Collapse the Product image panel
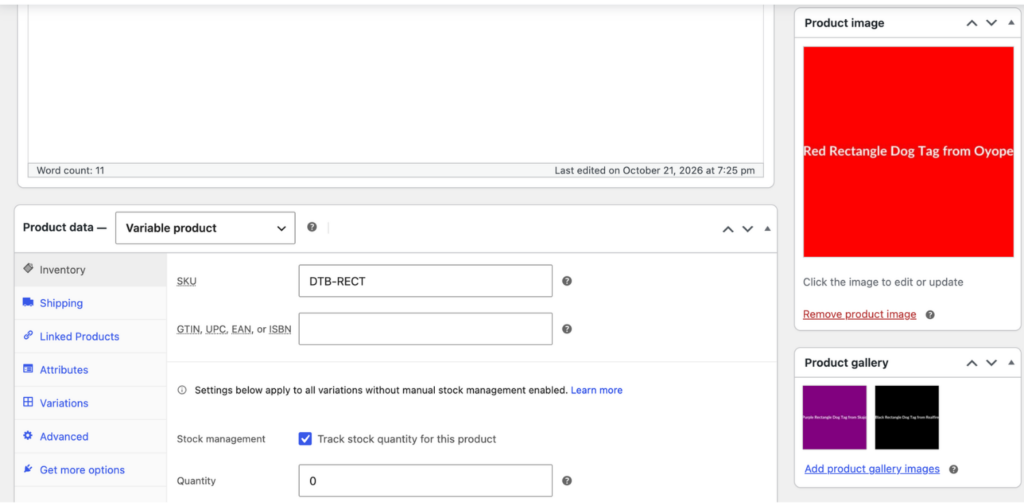The width and height of the screenshot is (1024, 504). tap(1011, 23)
